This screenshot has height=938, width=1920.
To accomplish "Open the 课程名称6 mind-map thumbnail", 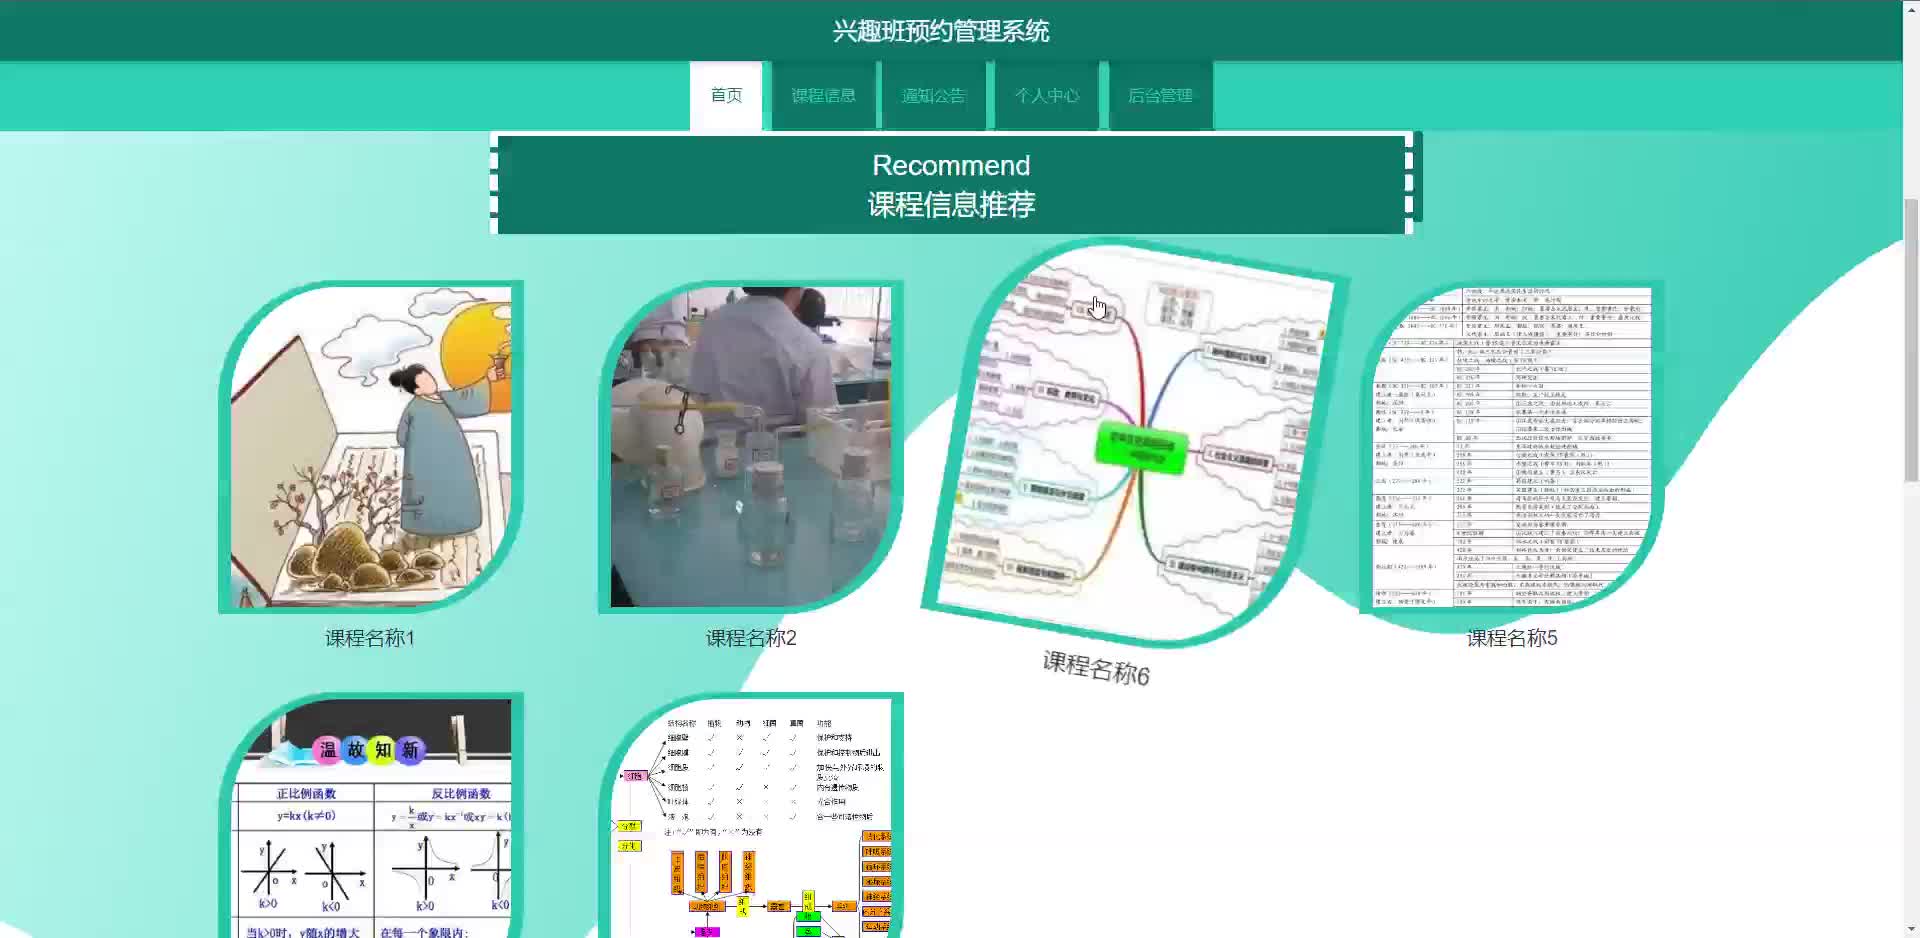I will click(1135, 443).
